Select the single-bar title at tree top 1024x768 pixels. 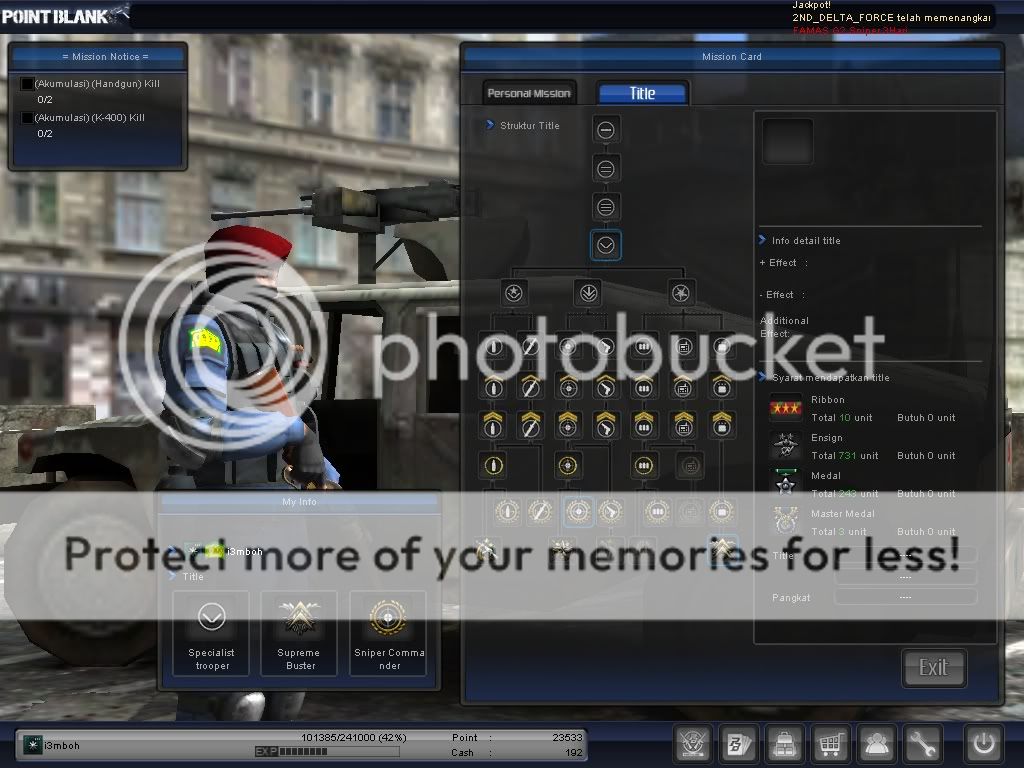click(x=606, y=130)
